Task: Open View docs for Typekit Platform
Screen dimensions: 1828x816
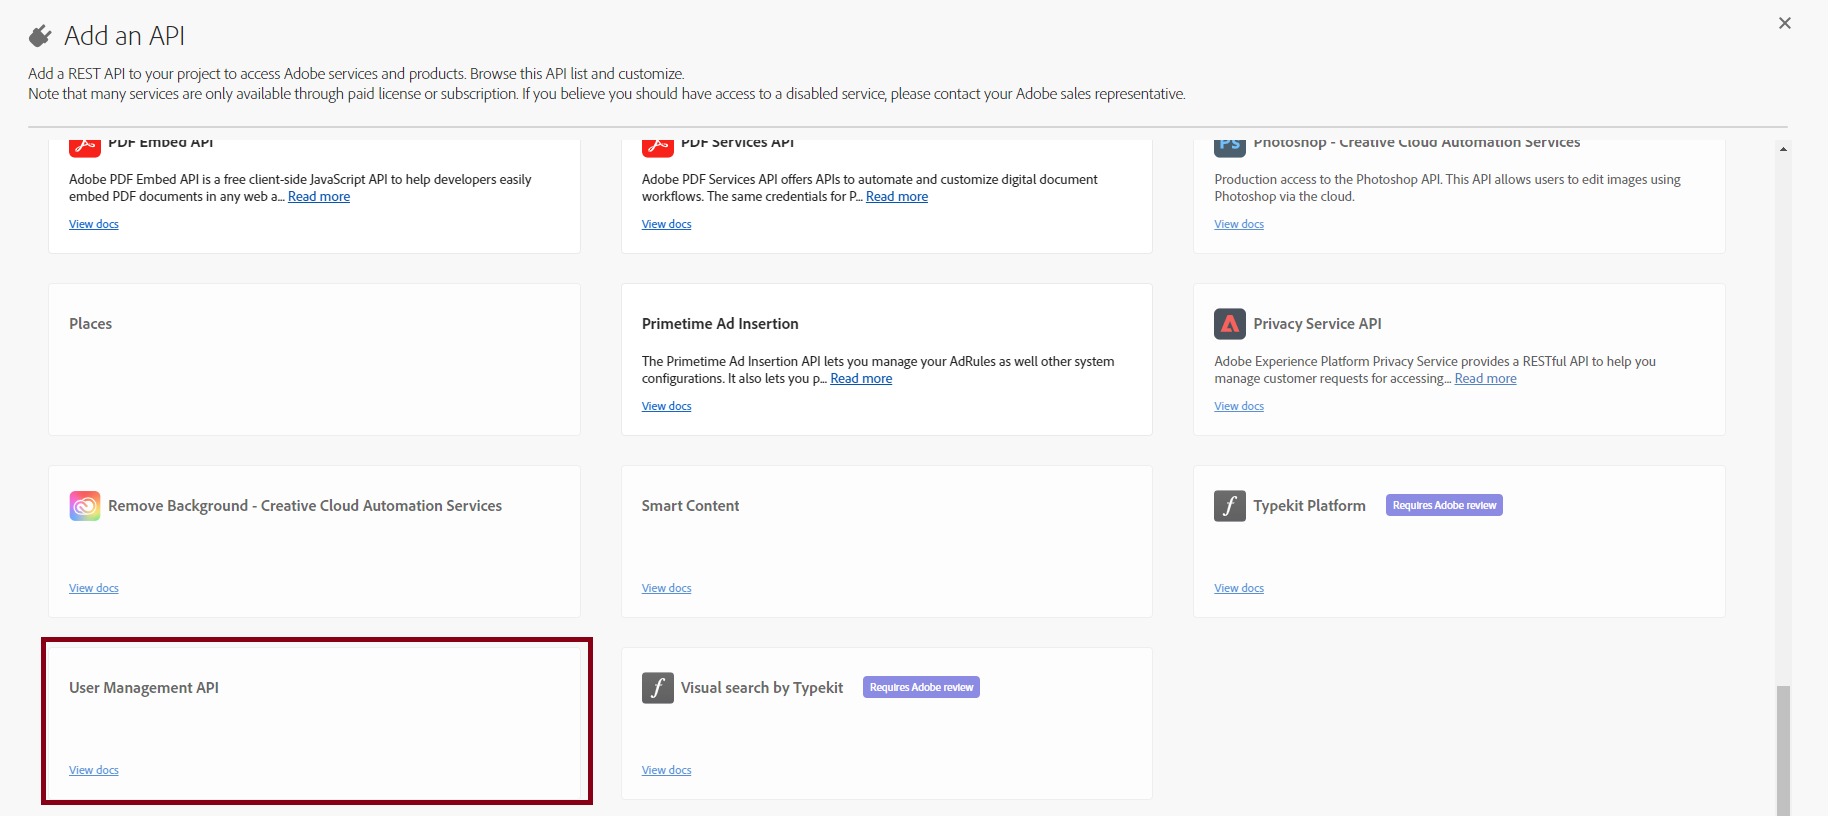Action: [x=1238, y=588]
